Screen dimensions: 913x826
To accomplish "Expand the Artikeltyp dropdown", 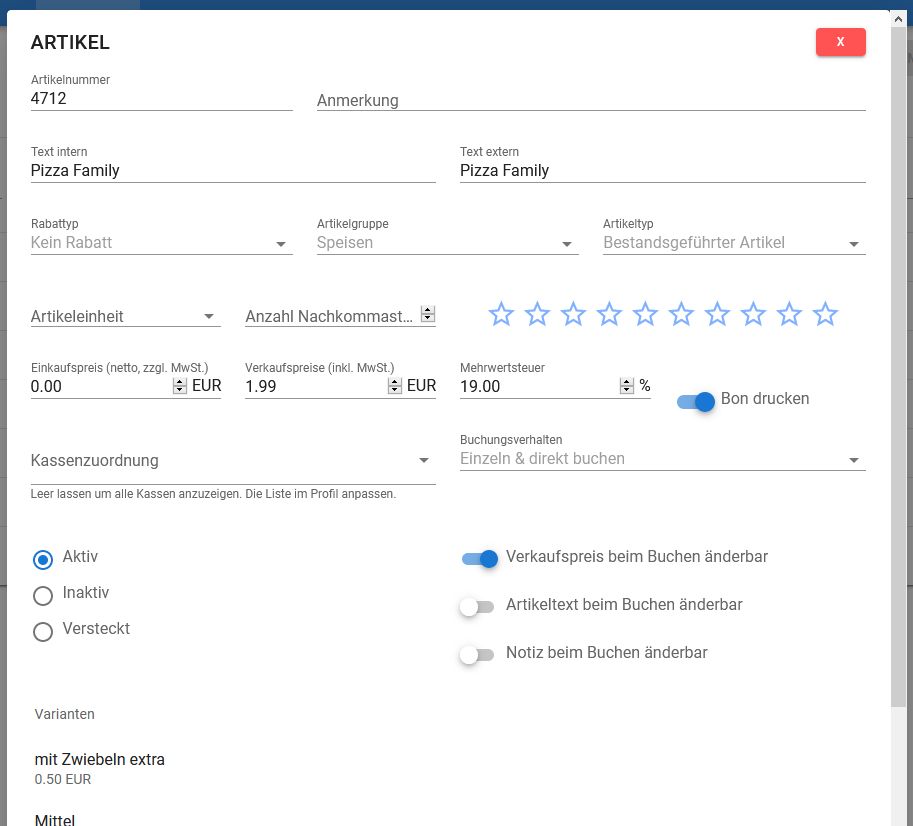I will pyautogui.click(x=733, y=243).
